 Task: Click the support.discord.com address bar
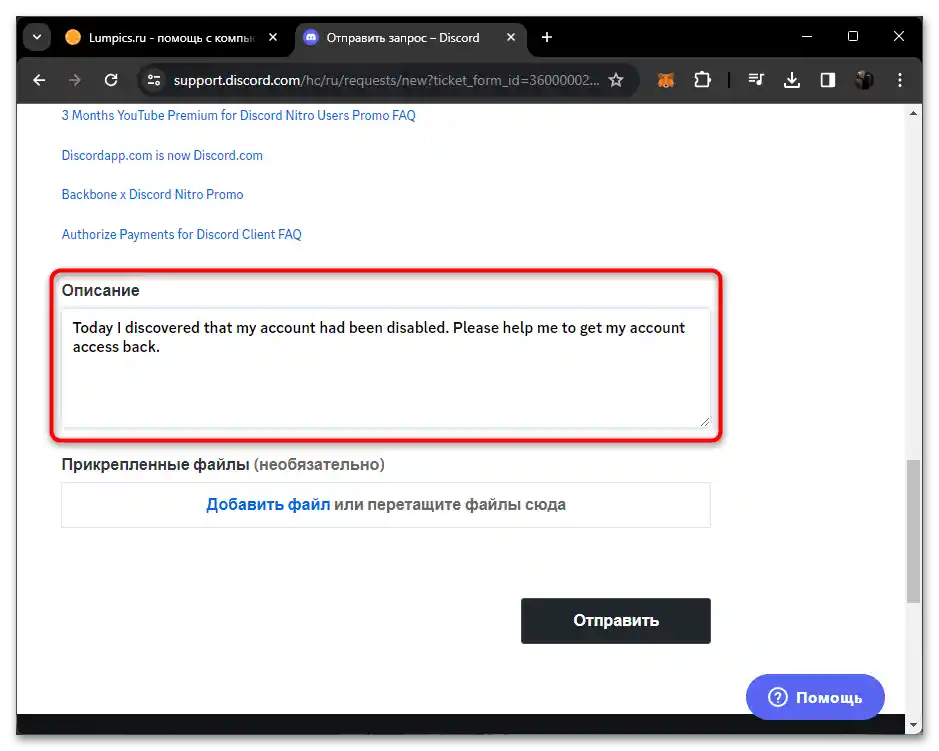386,80
